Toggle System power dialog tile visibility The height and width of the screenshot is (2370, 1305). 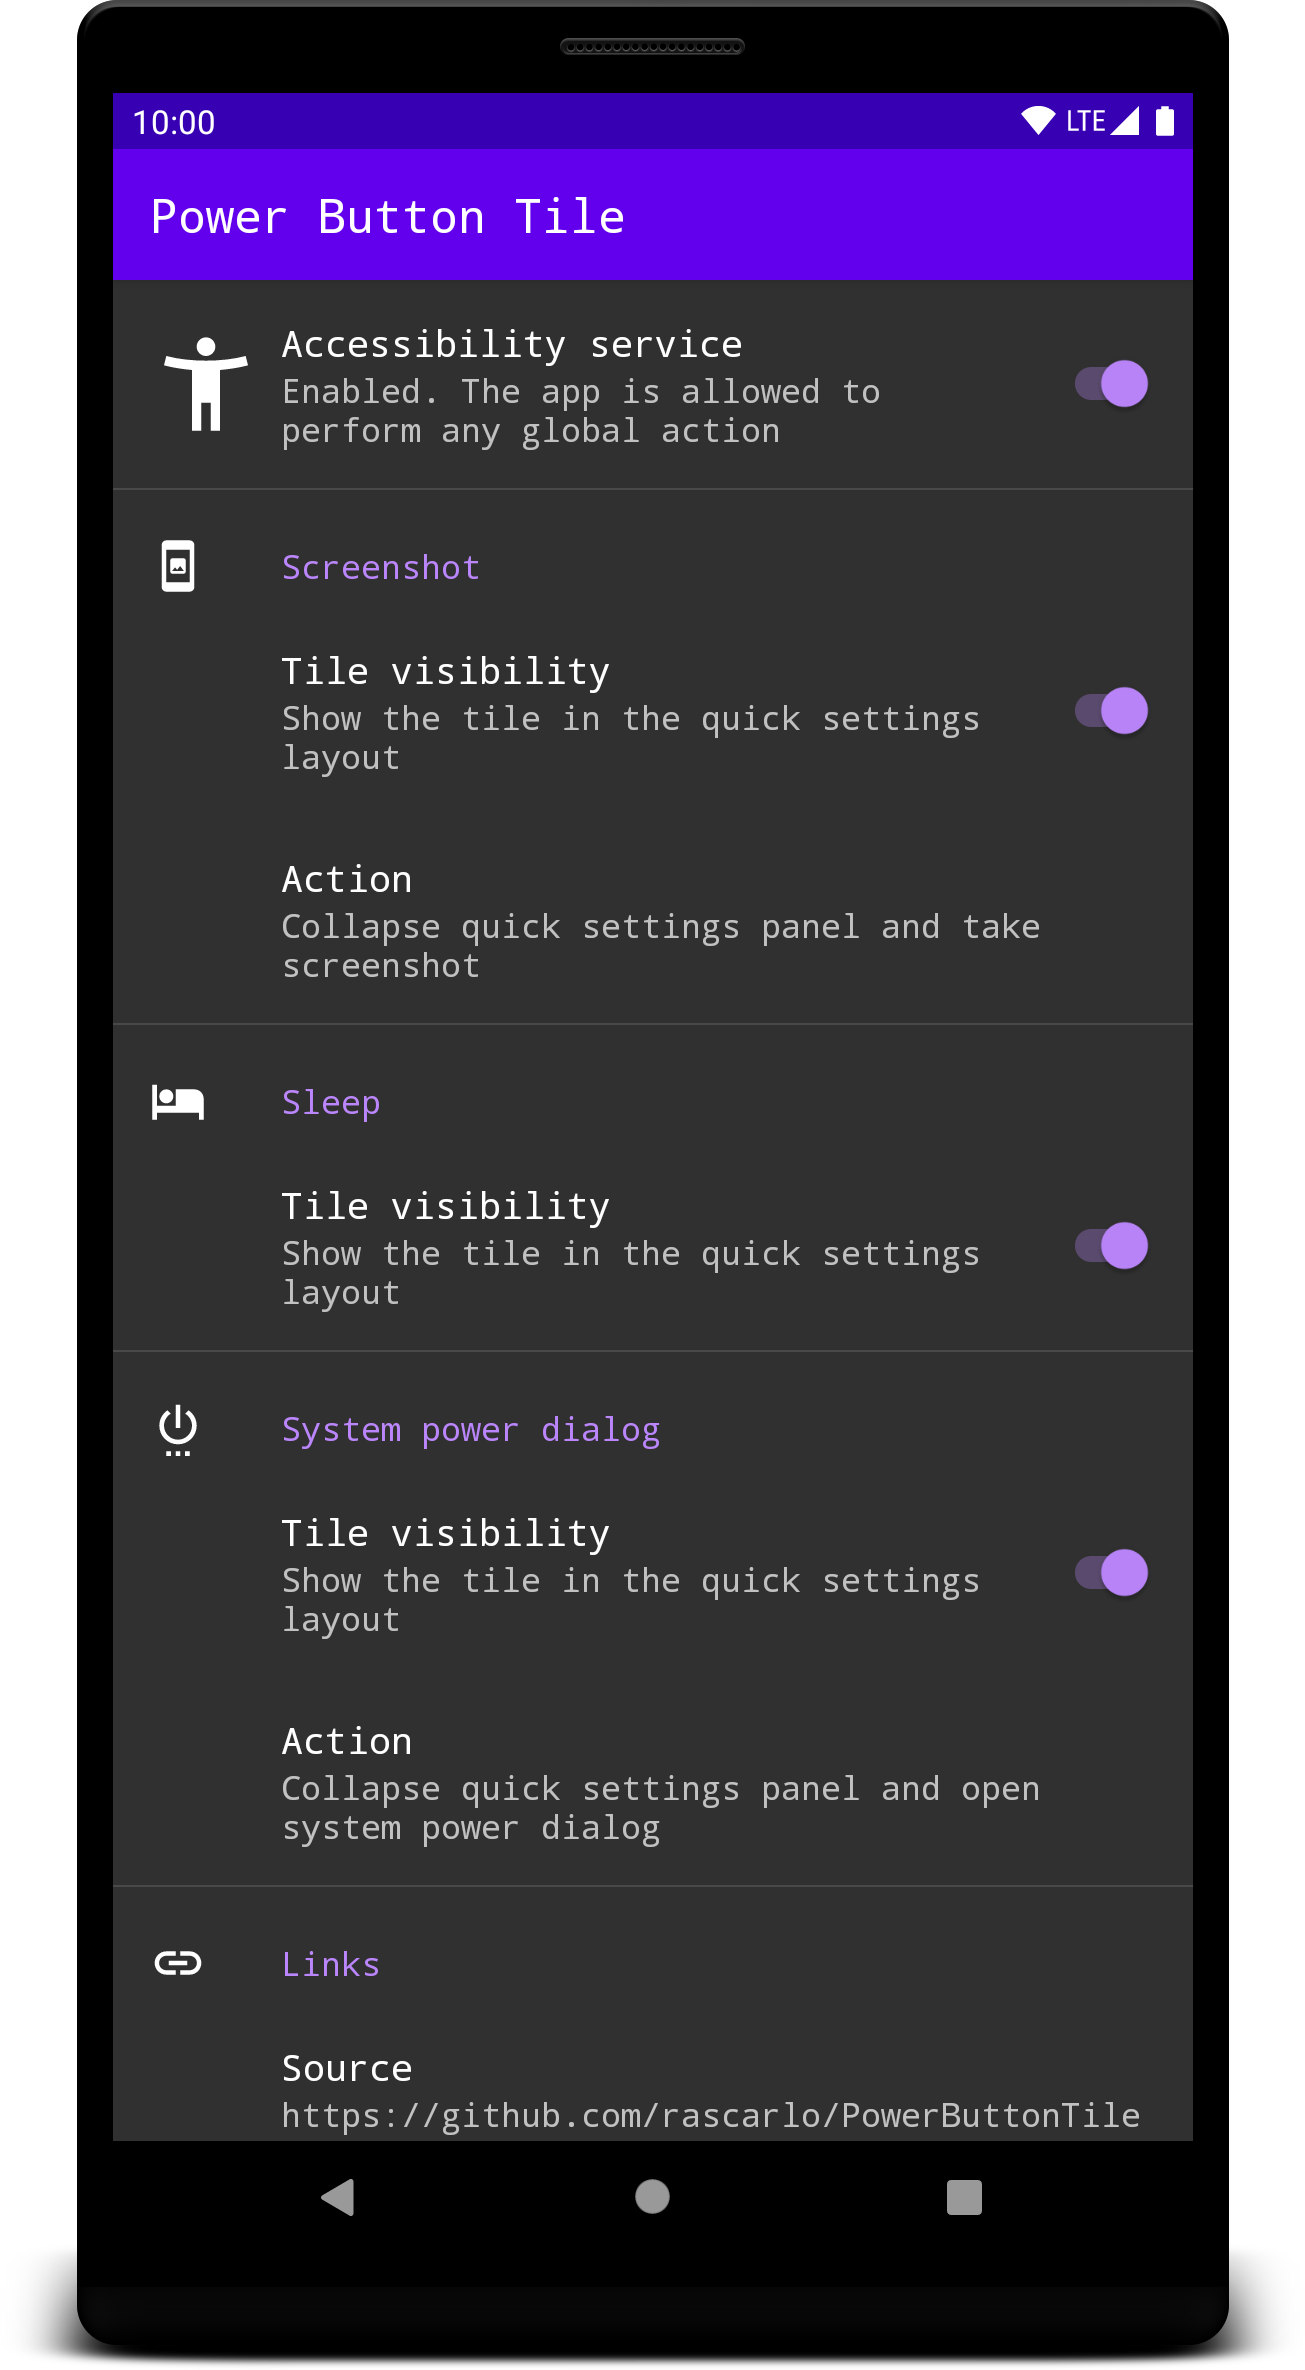pos(1111,1573)
